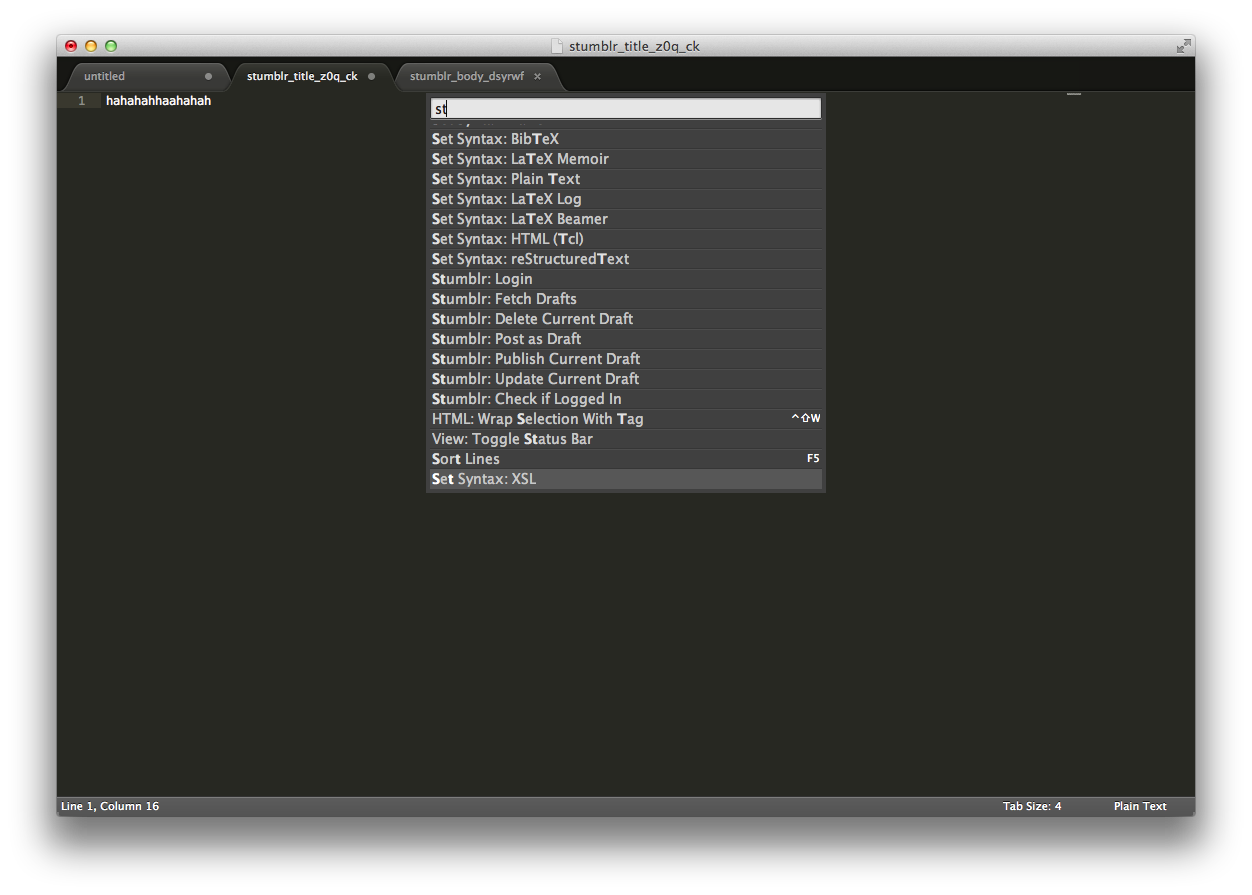This screenshot has width=1252, height=895.
Task: Select View: Toggle Status Bar
Action: click(x=626, y=439)
